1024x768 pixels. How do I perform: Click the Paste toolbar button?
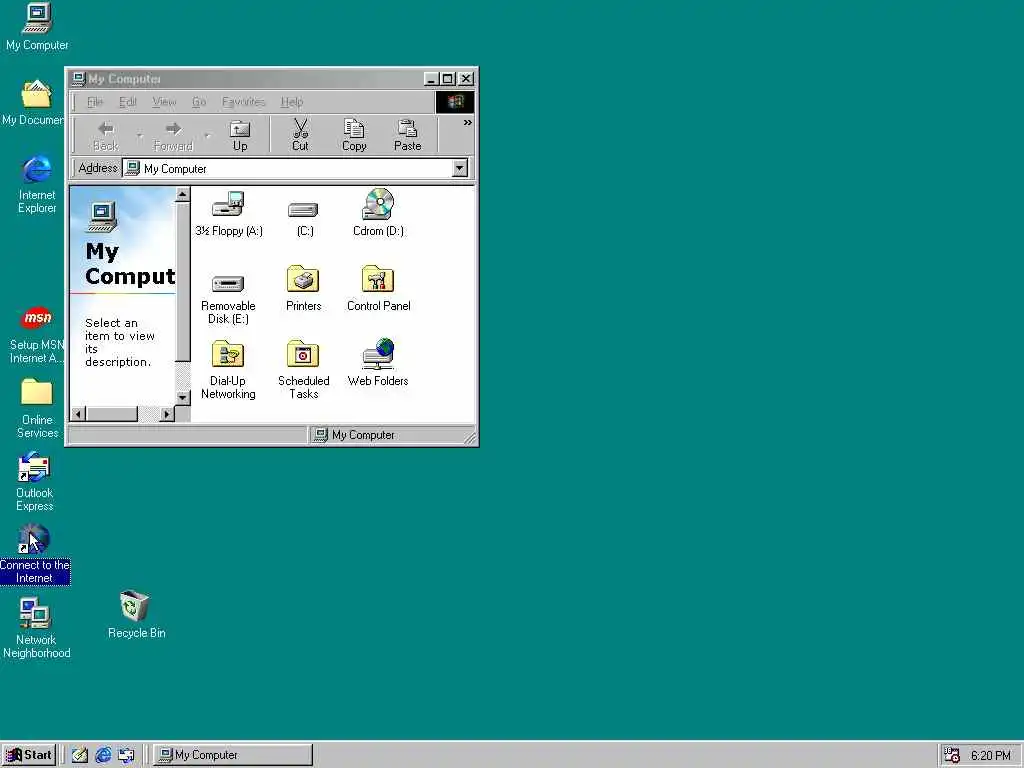(x=408, y=135)
